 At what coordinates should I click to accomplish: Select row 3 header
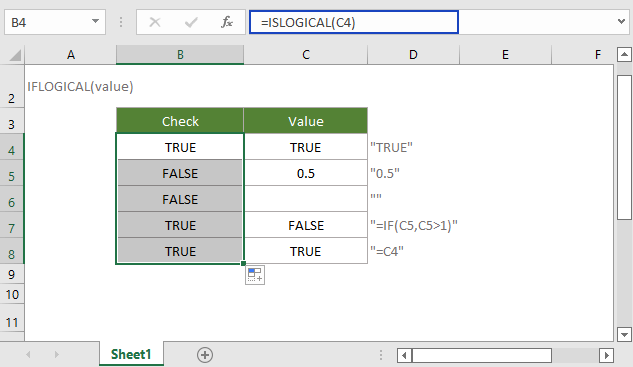[12, 121]
